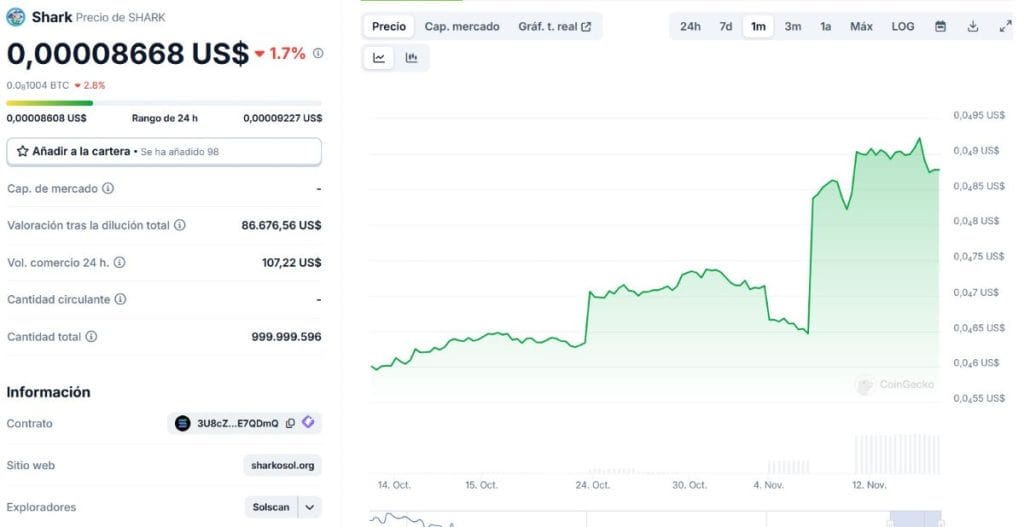This screenshot has width=1024, height=527.
Task: Select the line chart view icon
Action: (x=379, y=58)
